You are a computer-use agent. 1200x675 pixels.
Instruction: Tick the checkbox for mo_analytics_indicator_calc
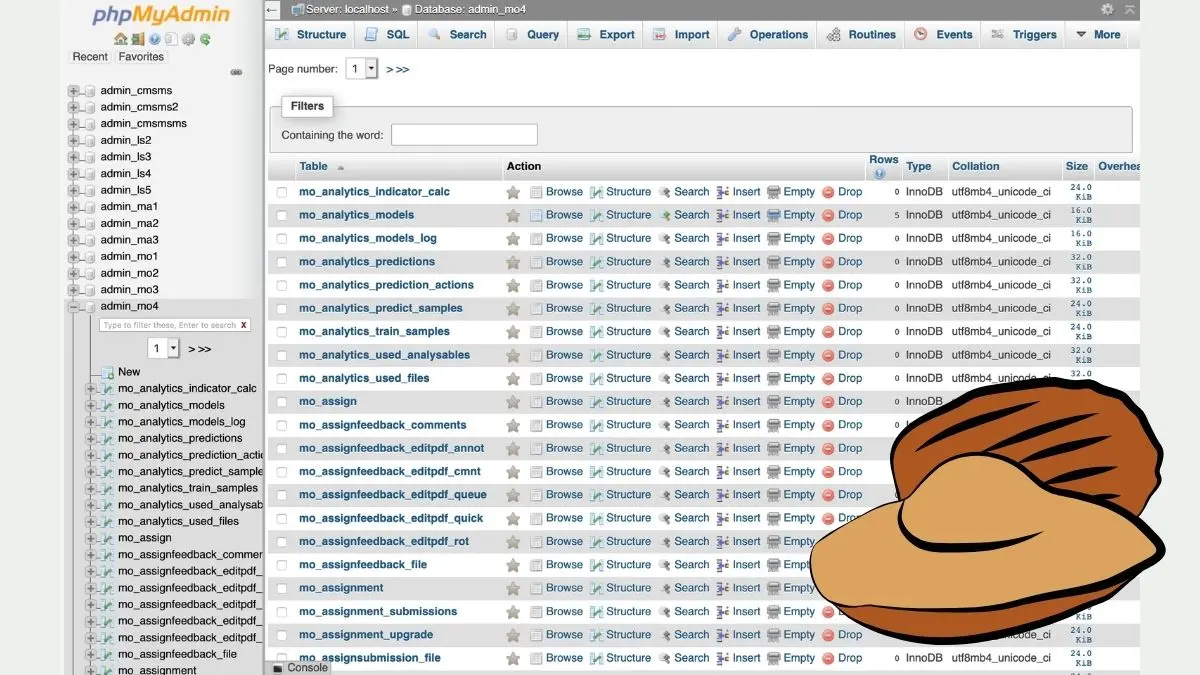click(282, 192)
